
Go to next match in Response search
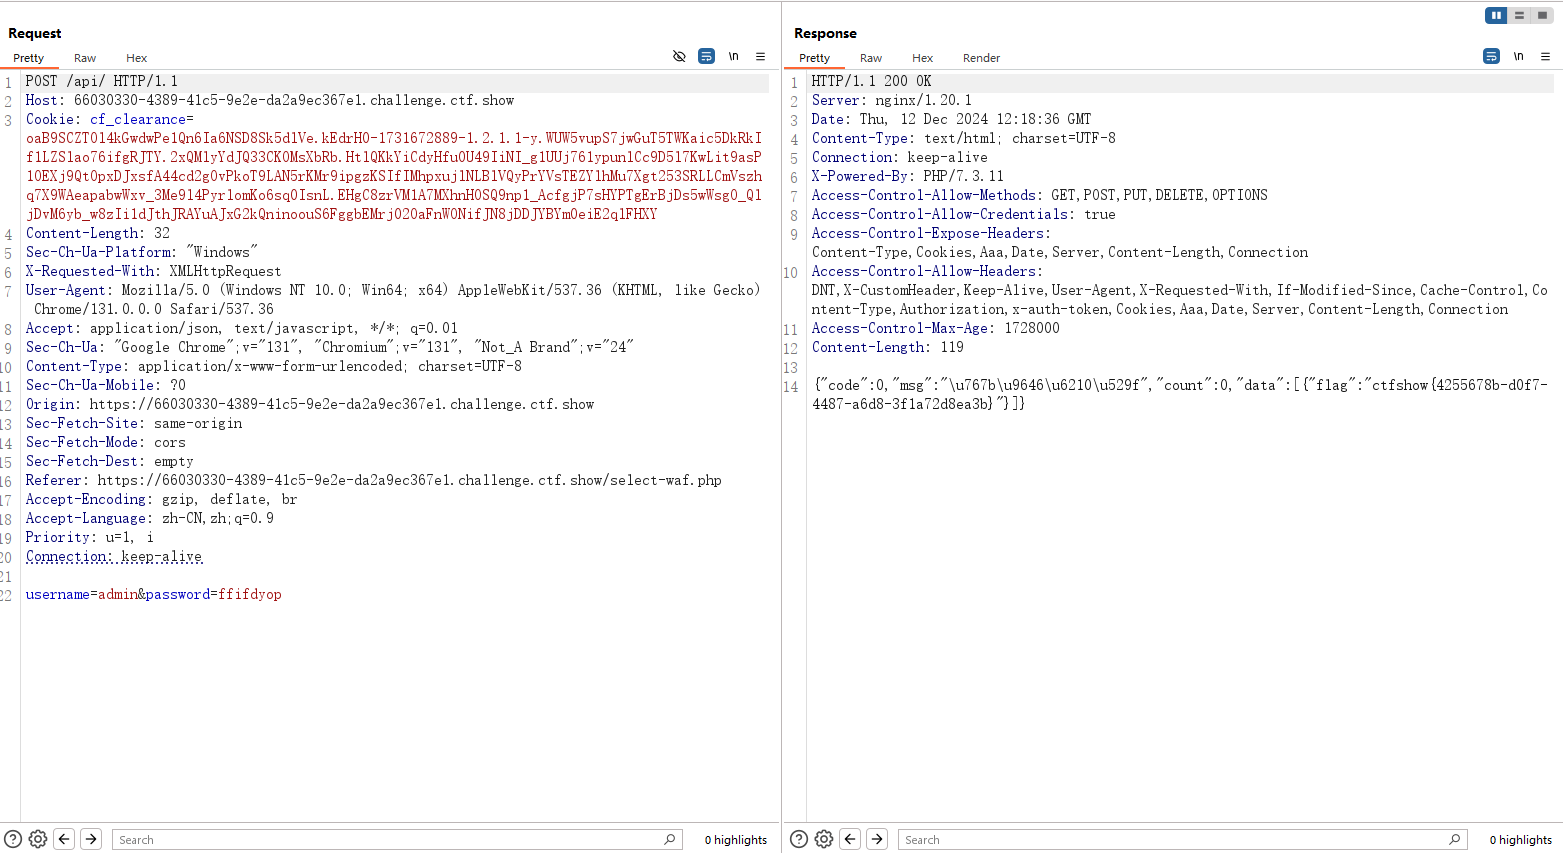click(877, 839)
